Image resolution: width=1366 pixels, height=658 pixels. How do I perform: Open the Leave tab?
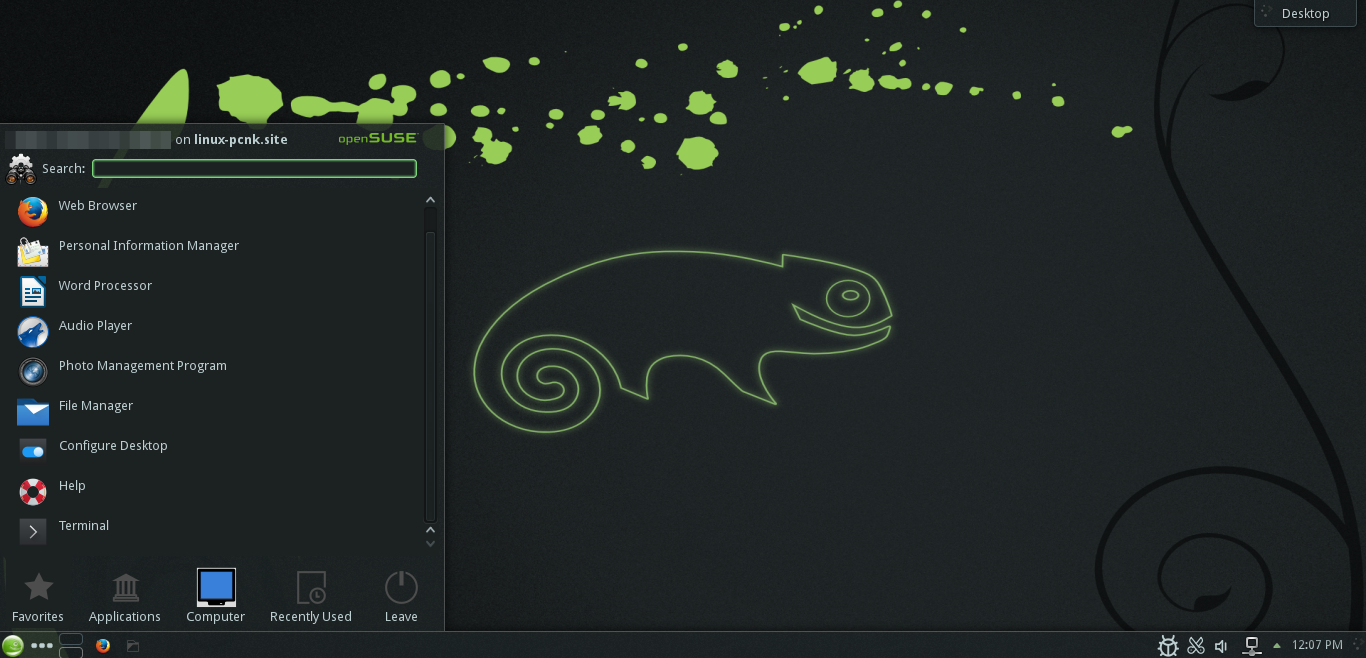[401, 597]
